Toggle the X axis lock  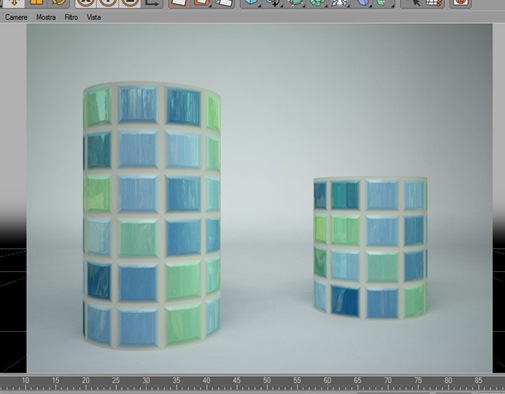(86, 3)
